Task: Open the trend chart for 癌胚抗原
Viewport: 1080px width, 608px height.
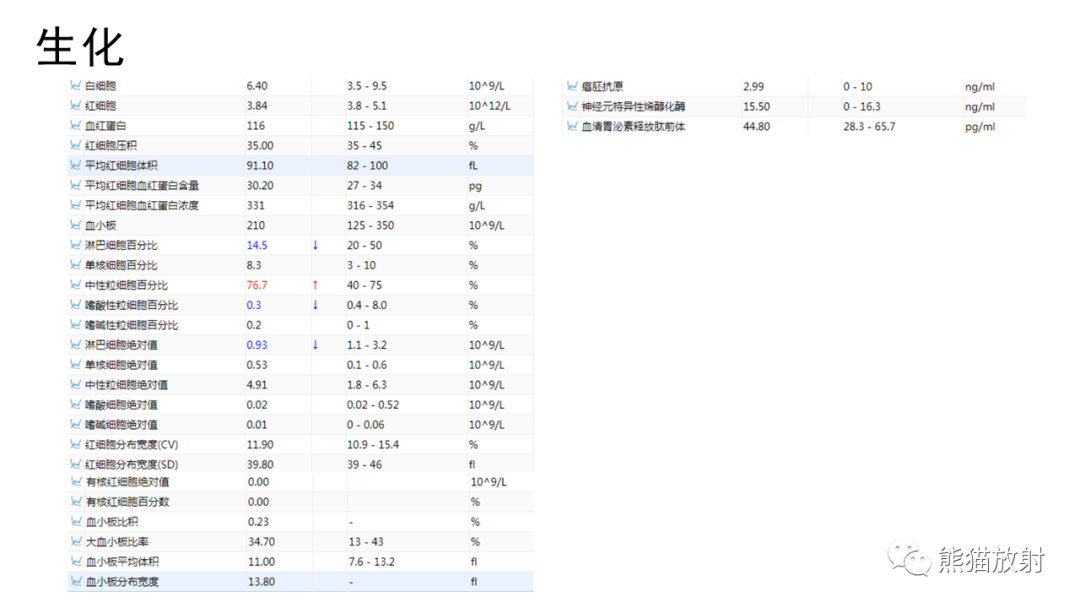Action: tap(571, 86)
